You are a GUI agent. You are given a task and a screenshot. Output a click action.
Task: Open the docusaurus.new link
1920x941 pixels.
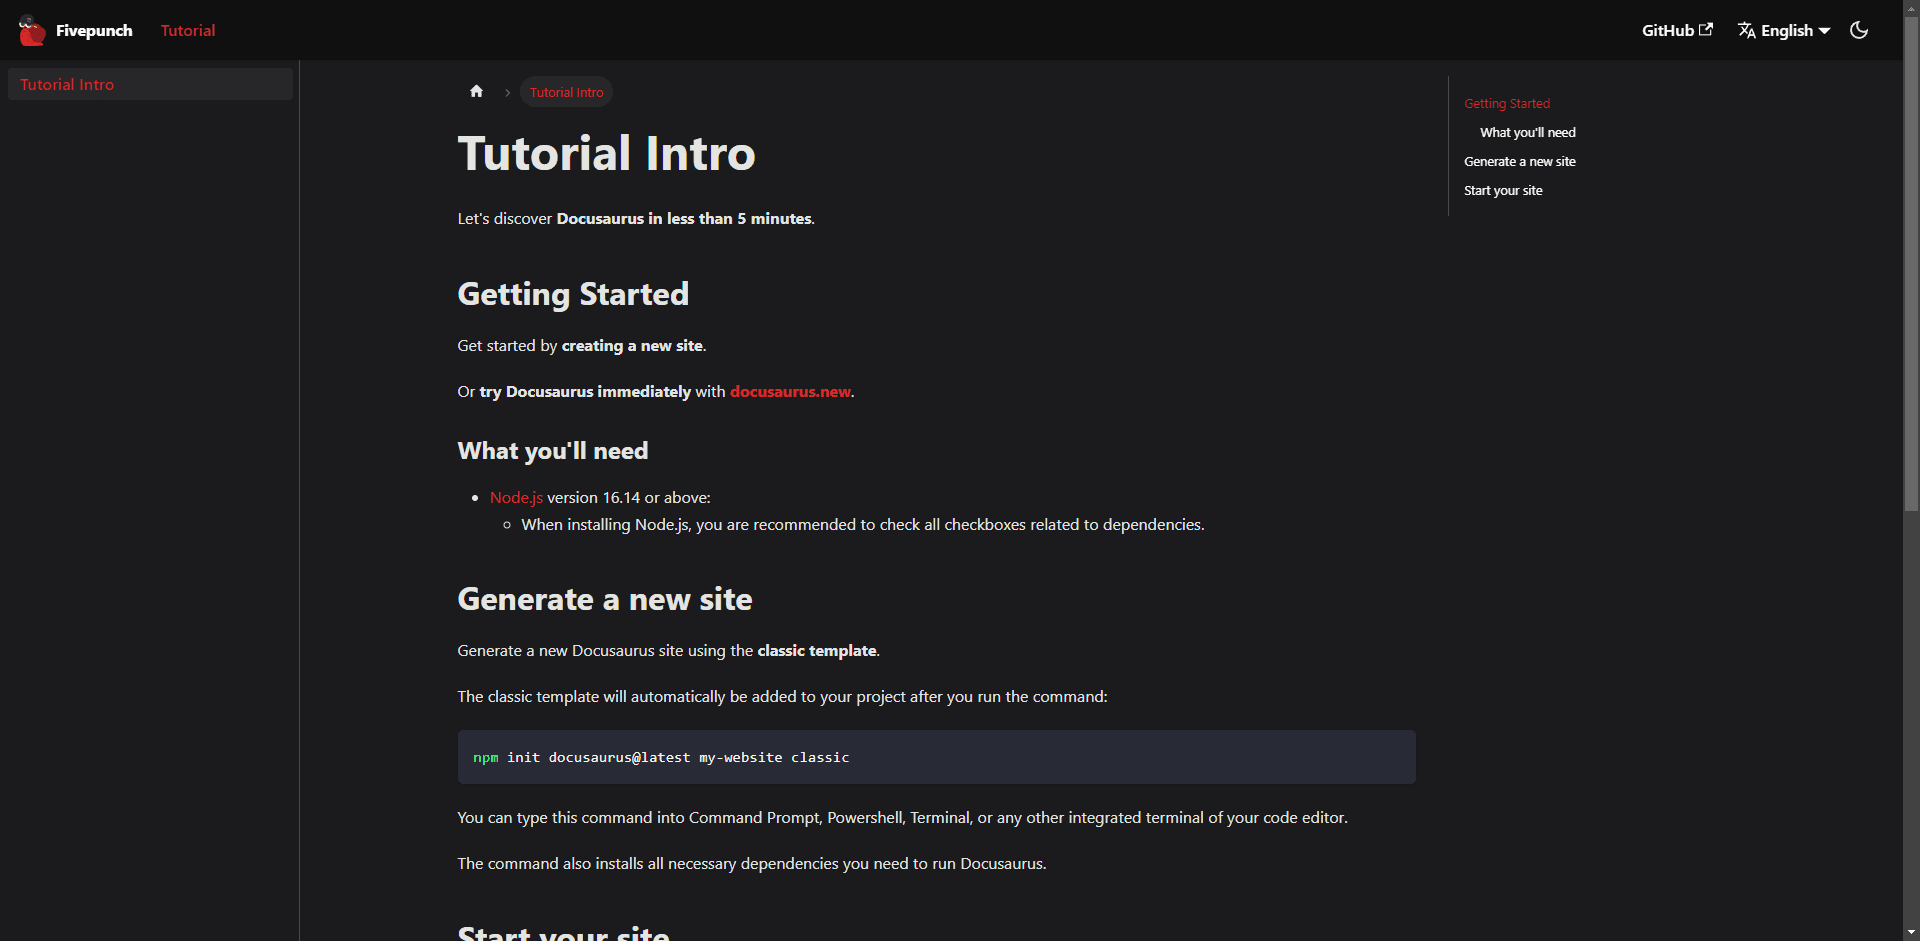coord(790,391)
